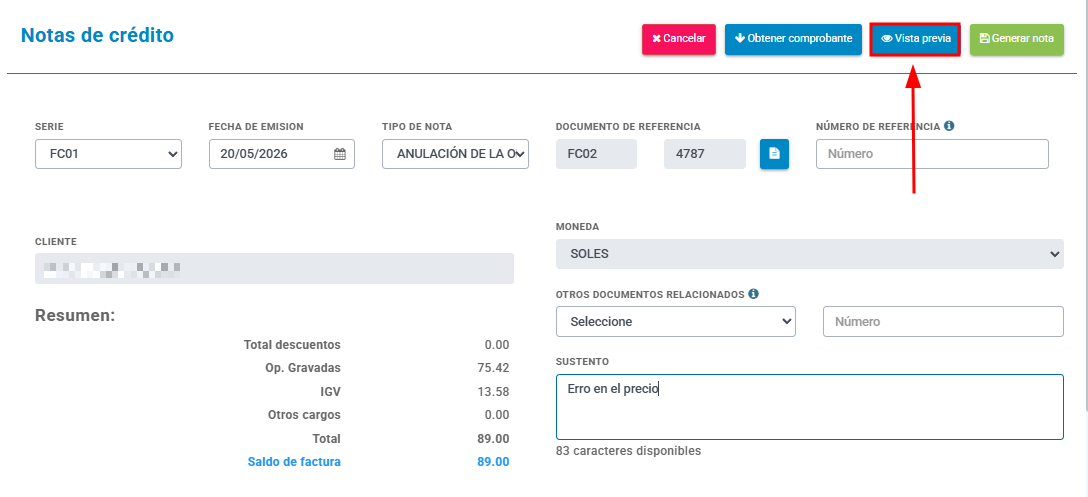Screen dimensions: 1088x497
Task: Click the 83 caracteres disponibles text
Action: [629, 451]
